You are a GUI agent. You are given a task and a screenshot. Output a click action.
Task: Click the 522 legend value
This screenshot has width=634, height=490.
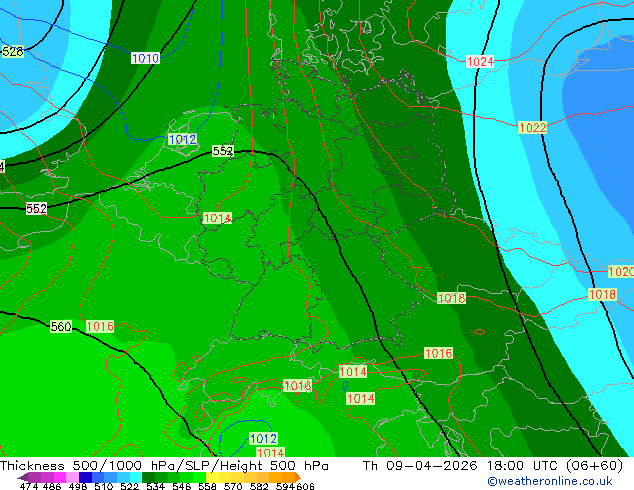click(129, 486)
